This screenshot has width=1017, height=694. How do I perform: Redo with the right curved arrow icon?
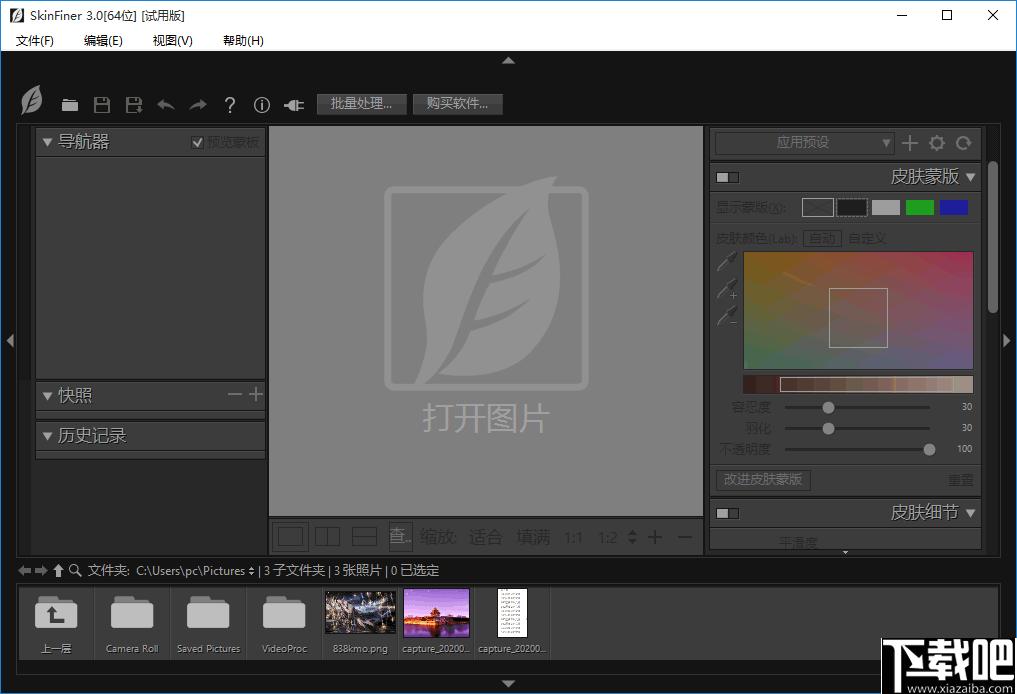pyautogui.click(x=198, y=104)
